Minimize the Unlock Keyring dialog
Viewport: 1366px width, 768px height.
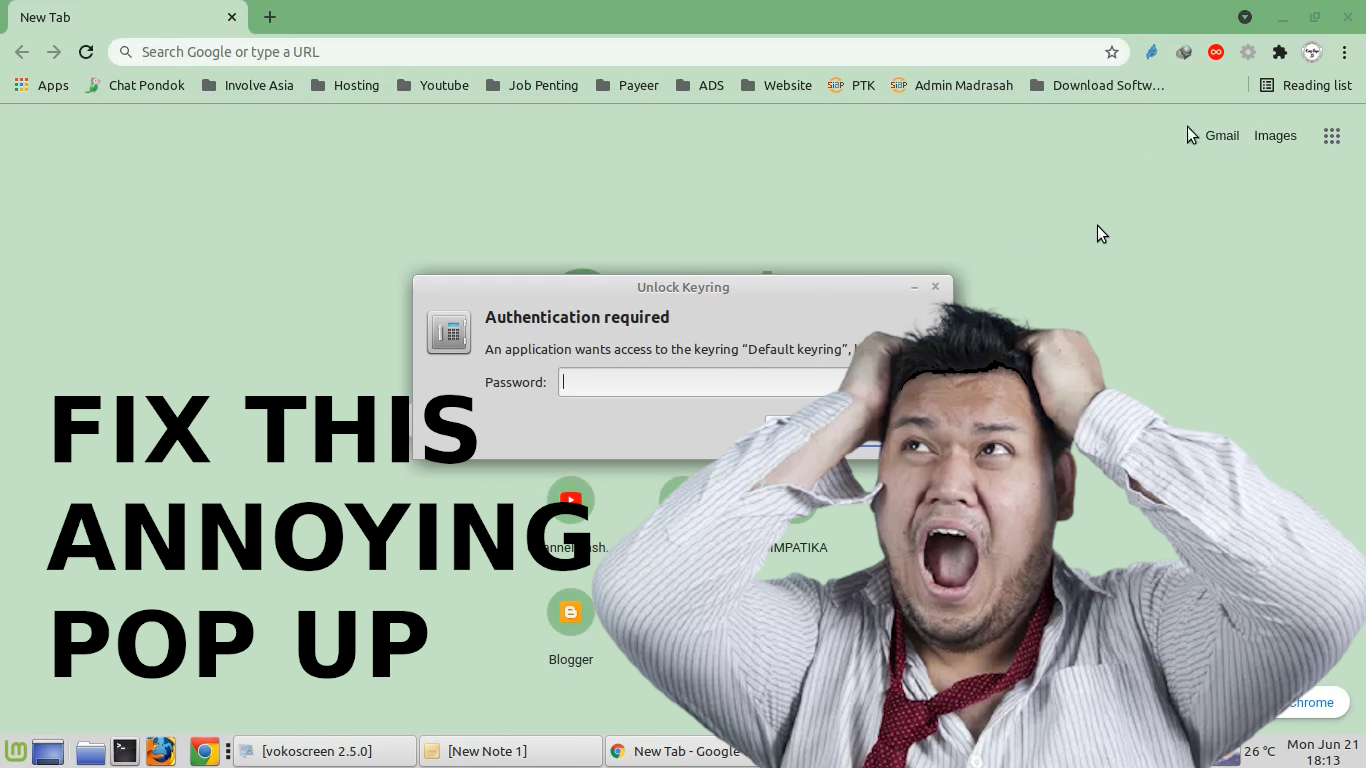click(914, 287)
